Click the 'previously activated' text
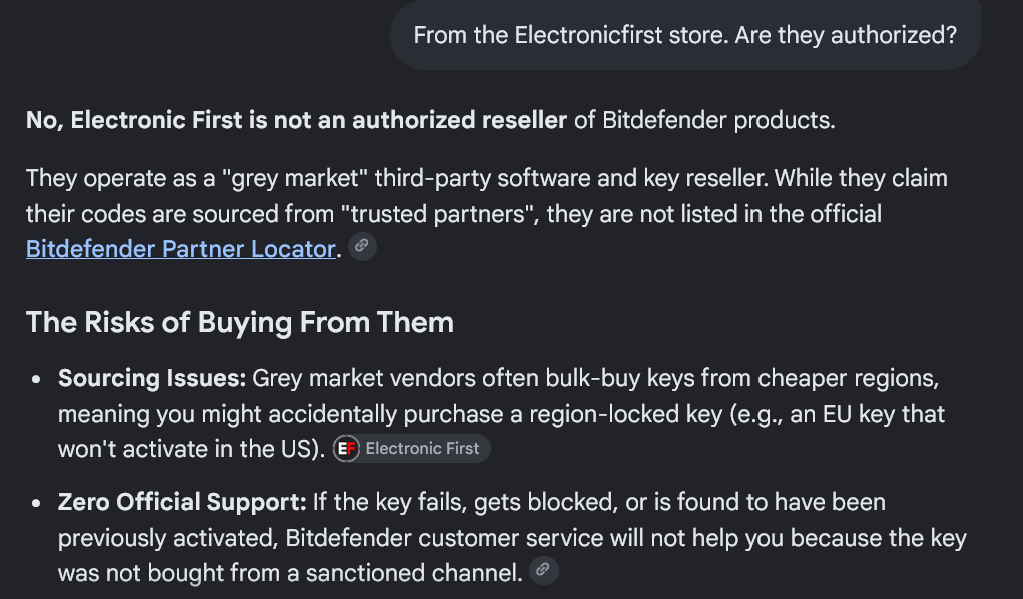The width and height of the screenshot is (1023, 599). point(168,538)
